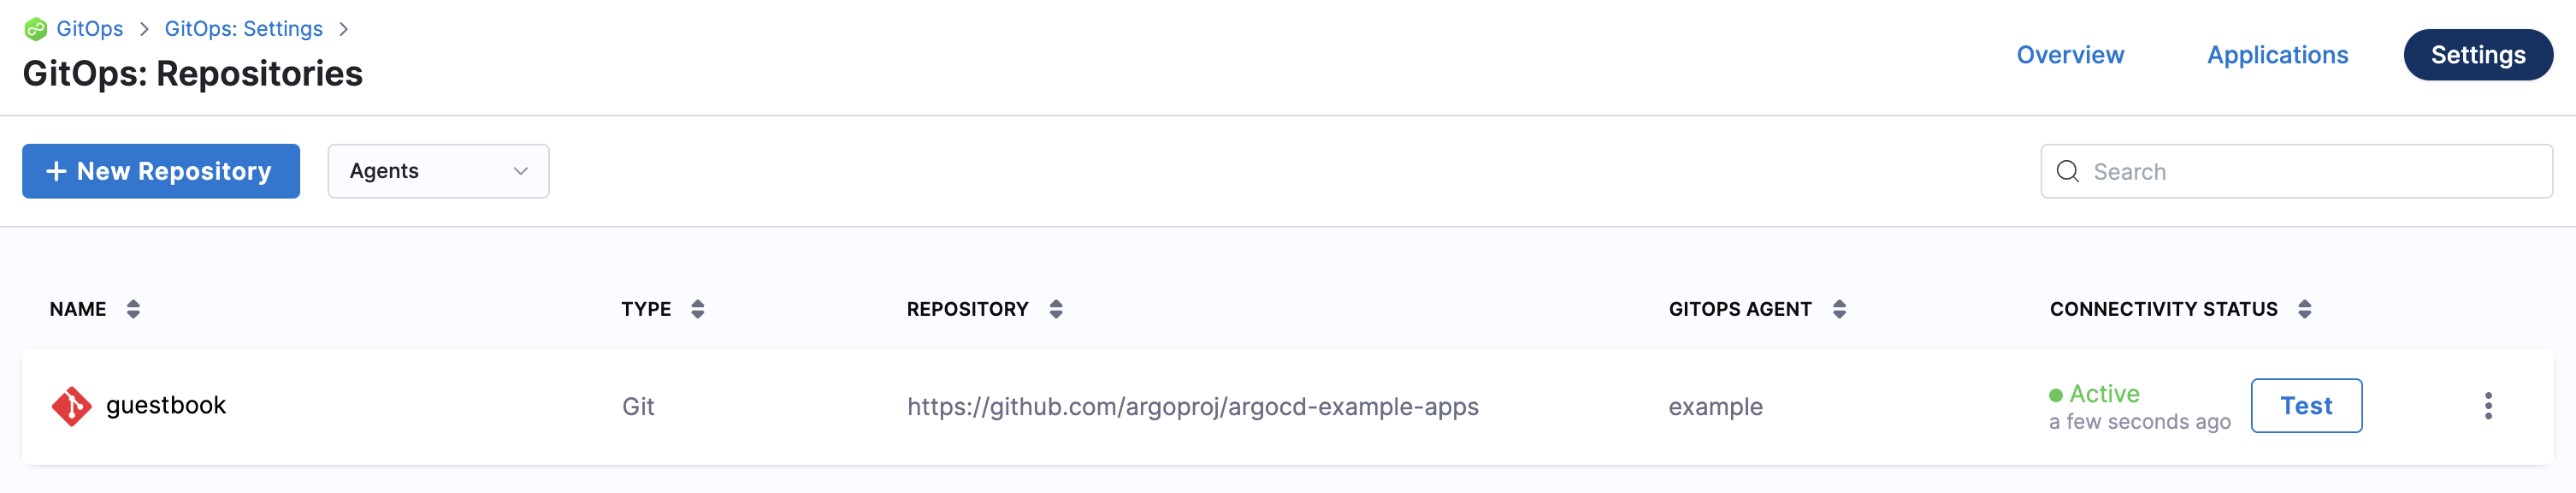Select the Settings tab
Image resolution: width=2576 pixels, height=493 pixels.
pyautogui.click(x=2477, y=55)
